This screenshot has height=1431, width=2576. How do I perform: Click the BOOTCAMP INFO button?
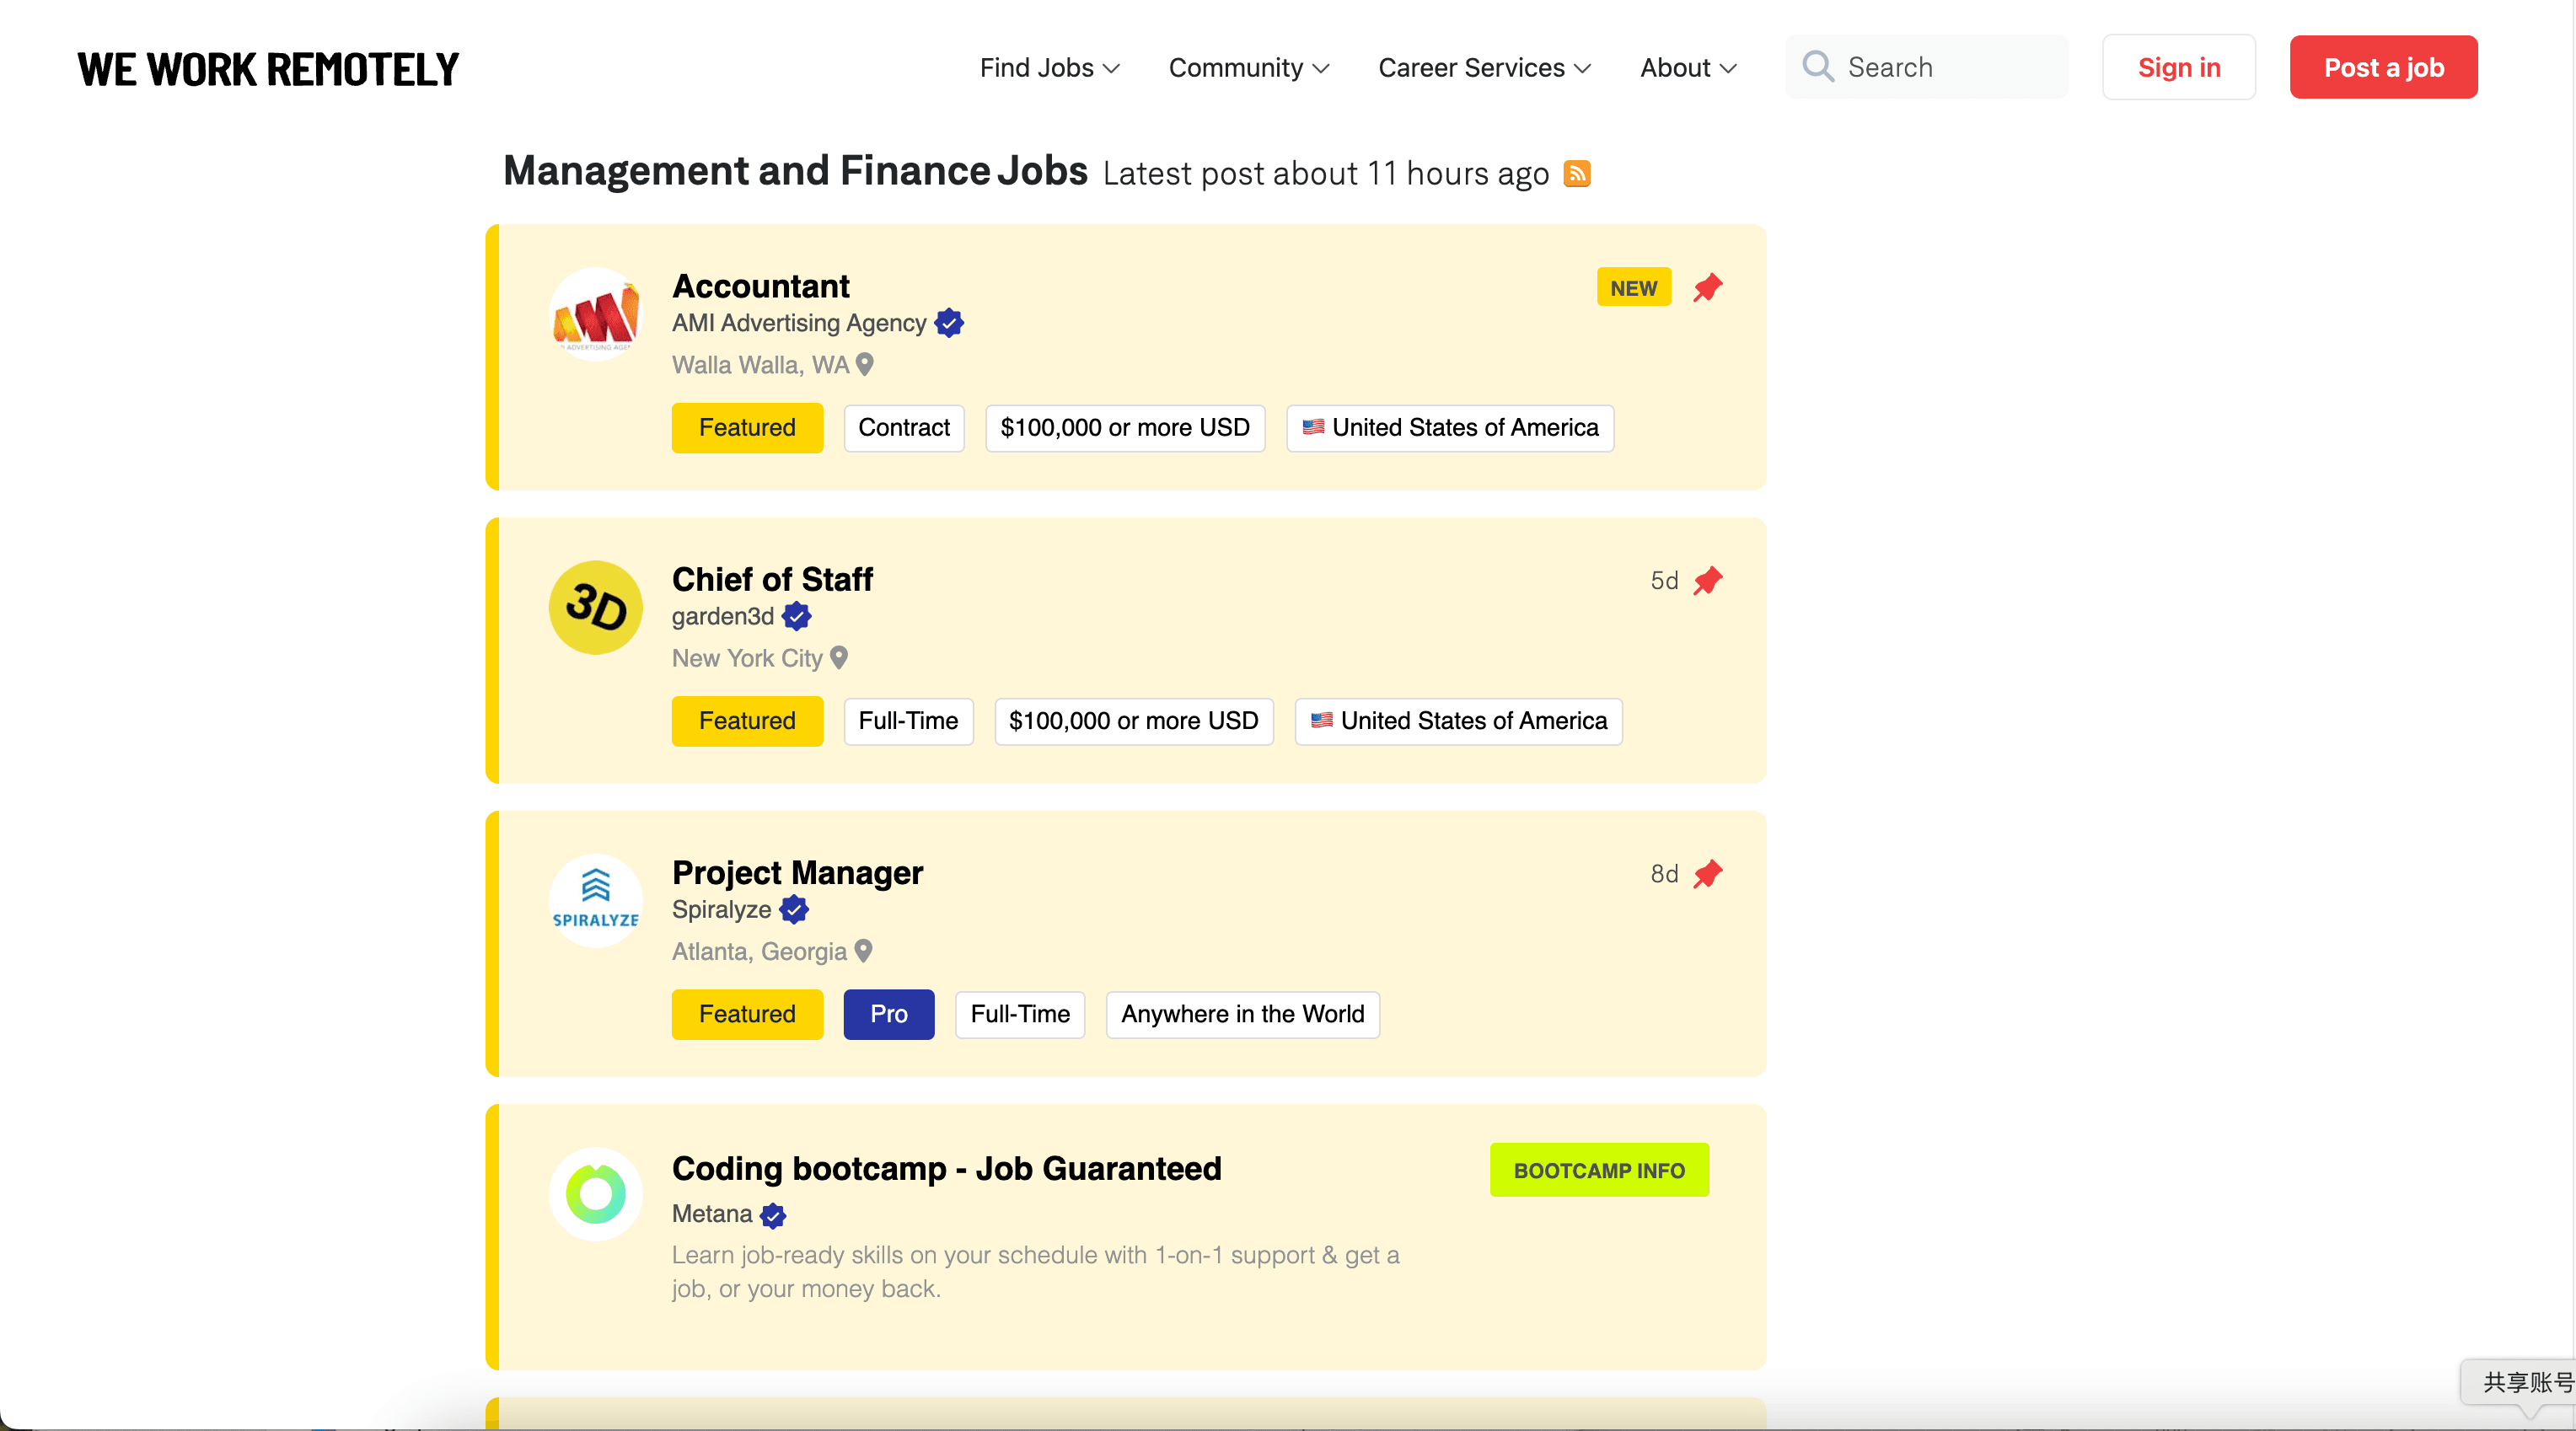click(1598, 1170)
